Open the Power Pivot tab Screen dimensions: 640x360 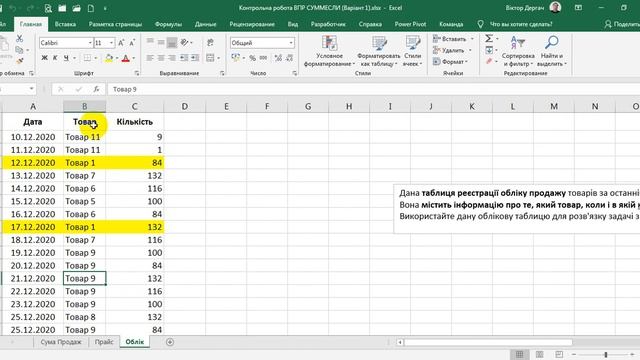(x=410, y=24)
